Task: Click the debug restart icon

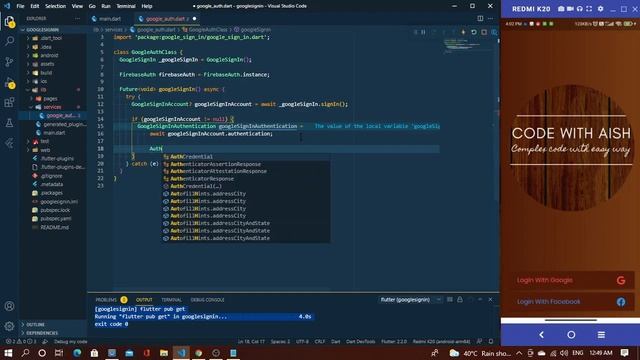Action: tap(473, 32)
